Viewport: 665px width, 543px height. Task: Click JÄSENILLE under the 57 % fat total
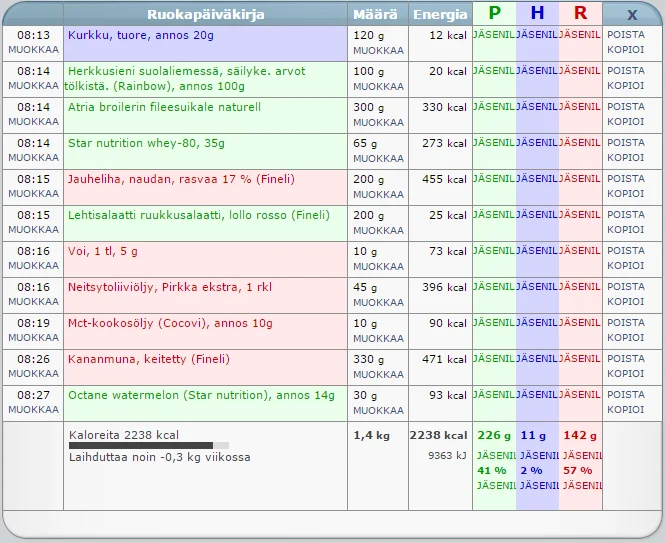[x=580, y=486]
